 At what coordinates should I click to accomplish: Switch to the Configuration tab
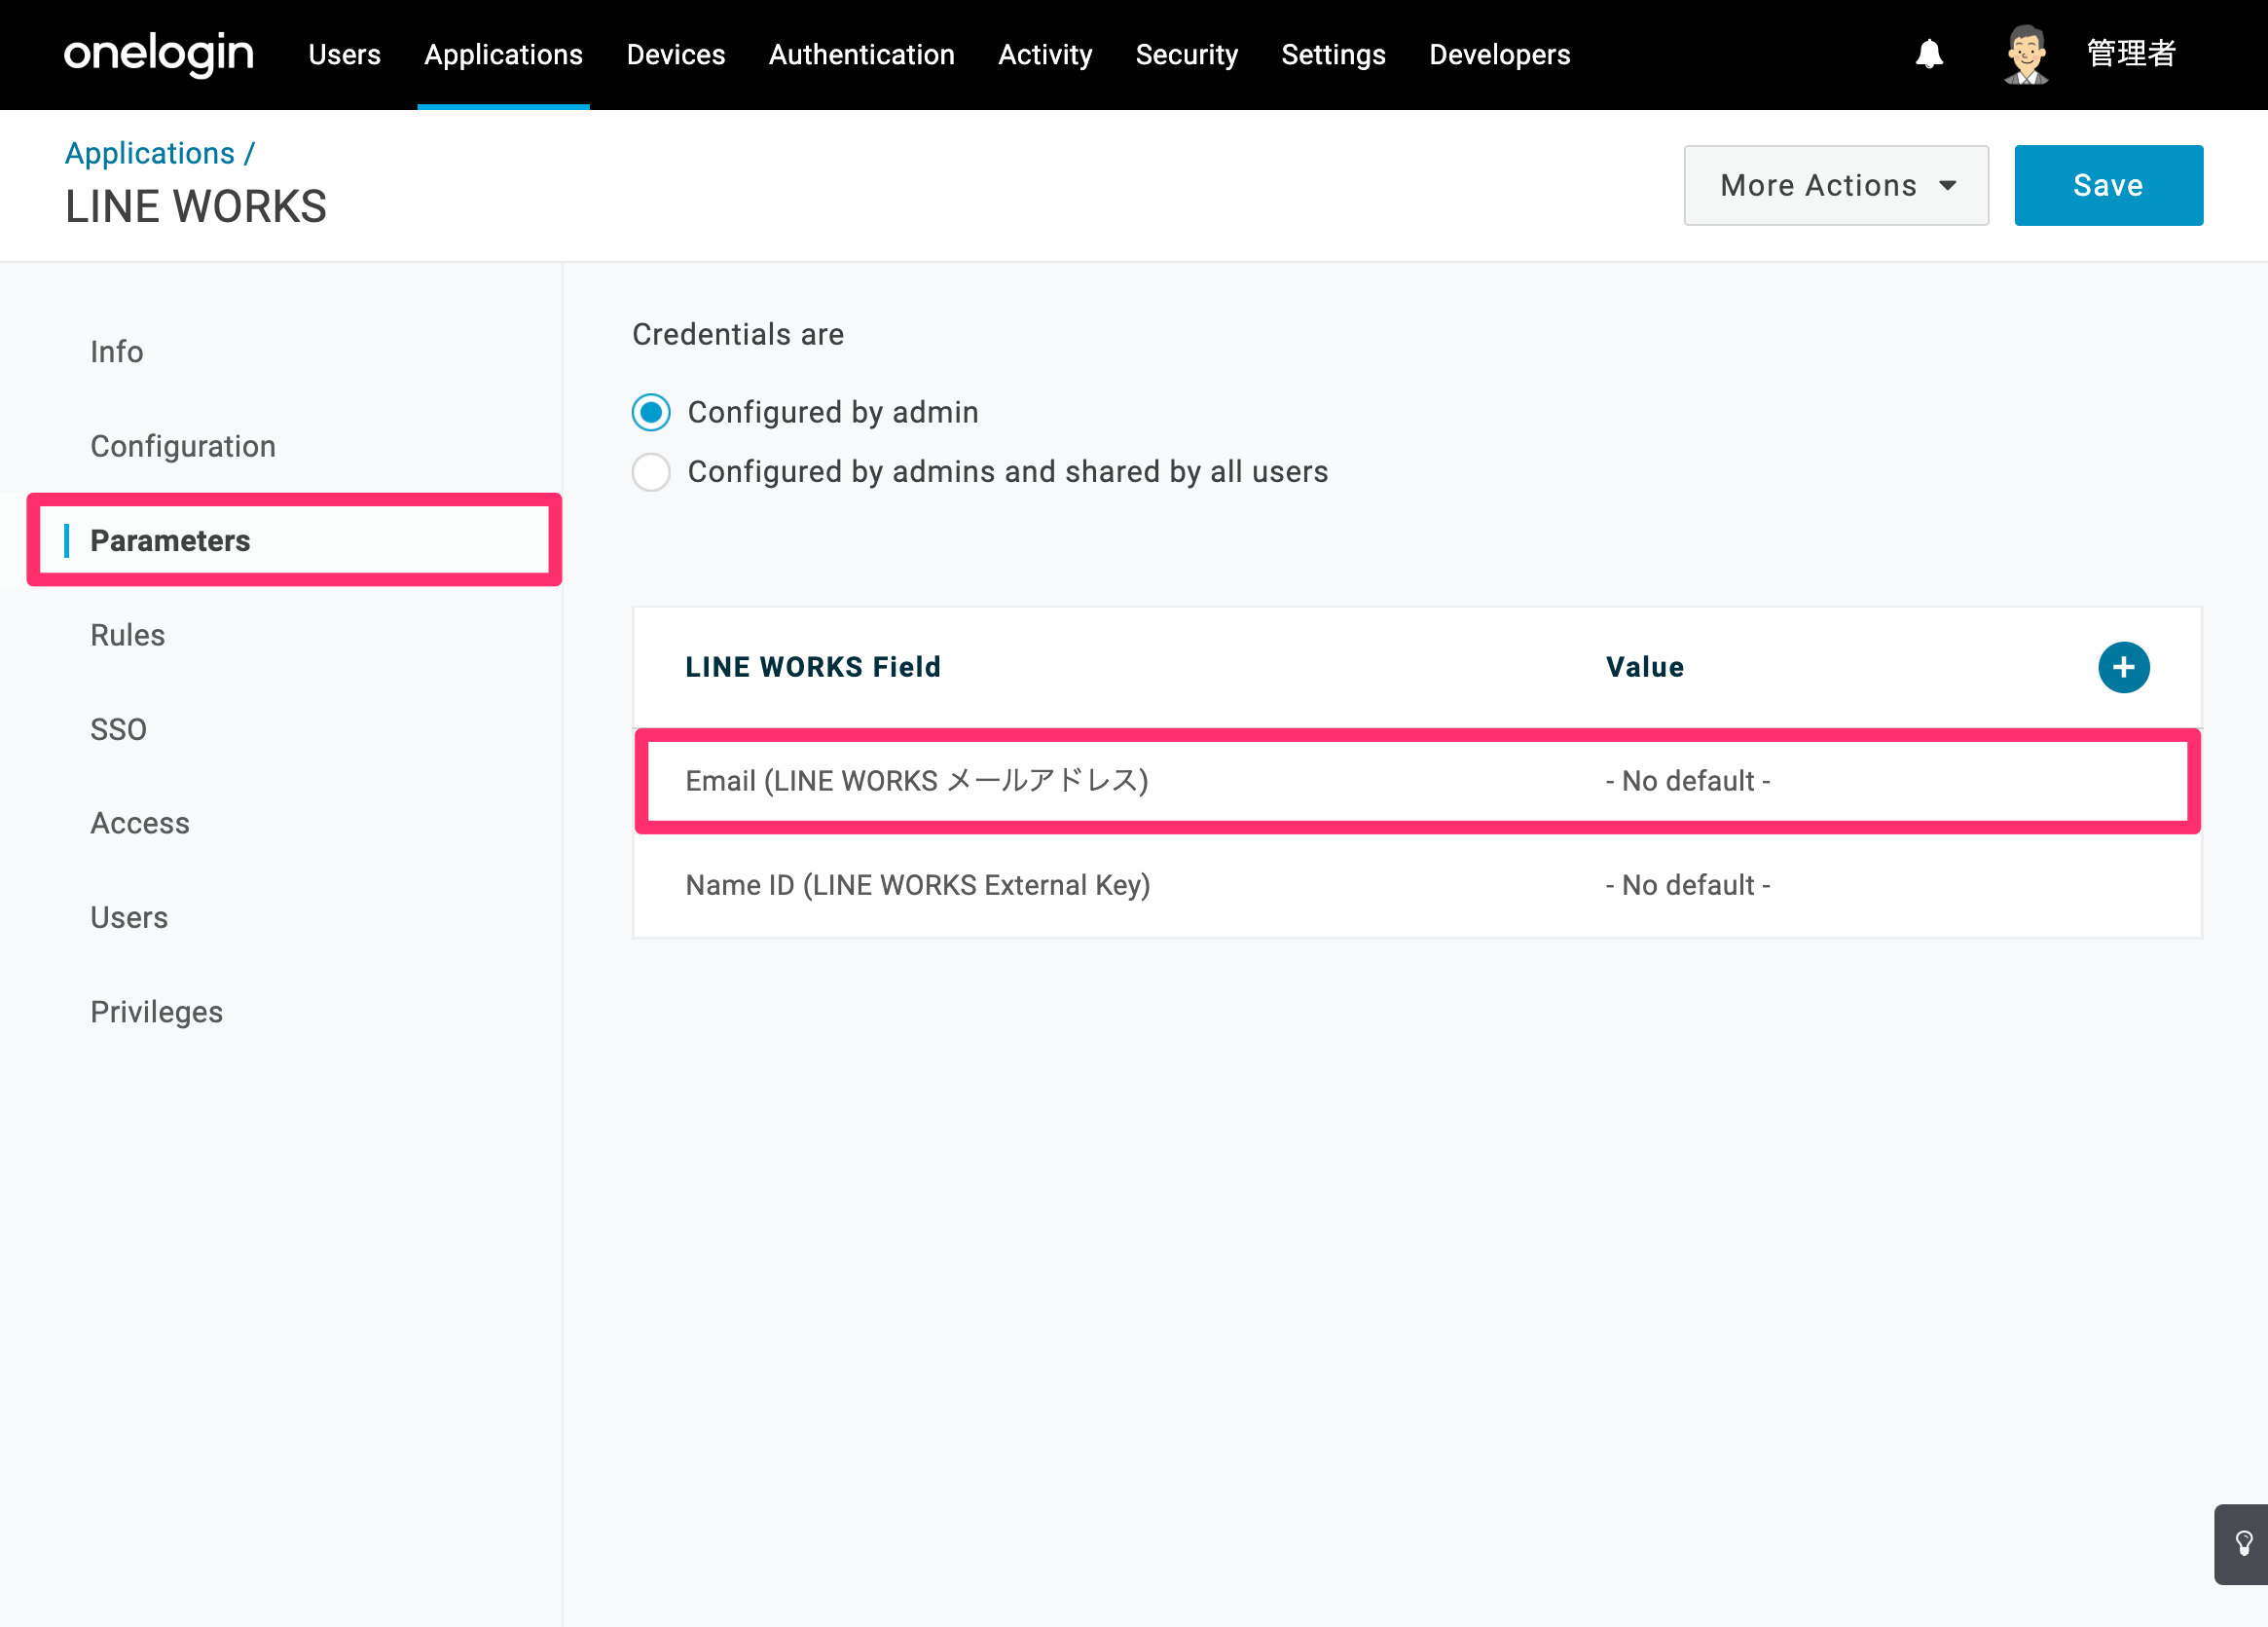click(x=183, y=446)
